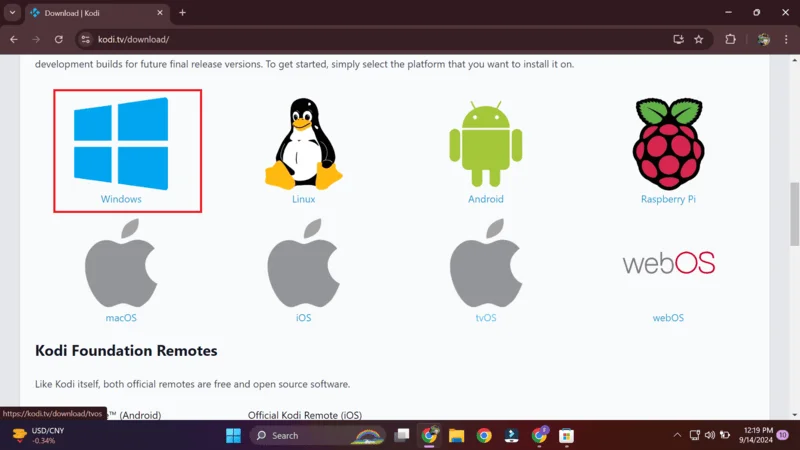The image size is (800, 450).
Task: Click the page vertical scrollbar thumb
Action: point(795,214)
